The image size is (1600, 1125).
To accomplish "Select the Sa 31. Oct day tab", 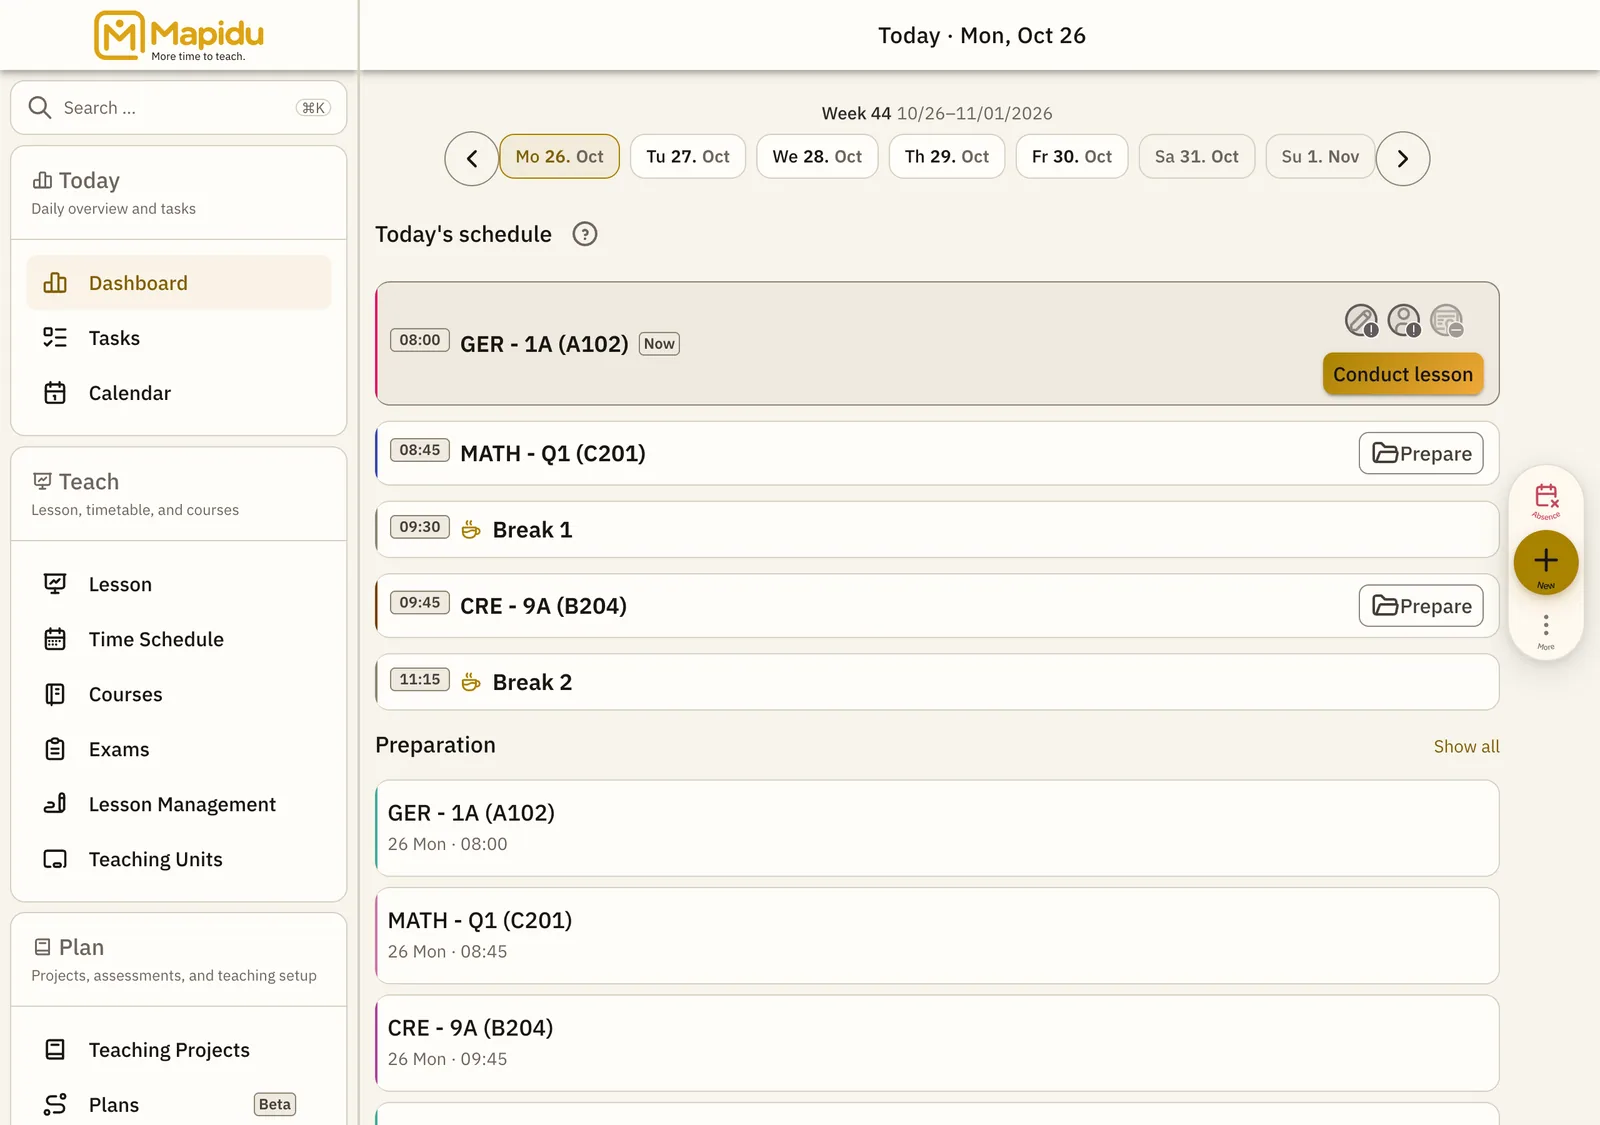I will [1197, 157].
